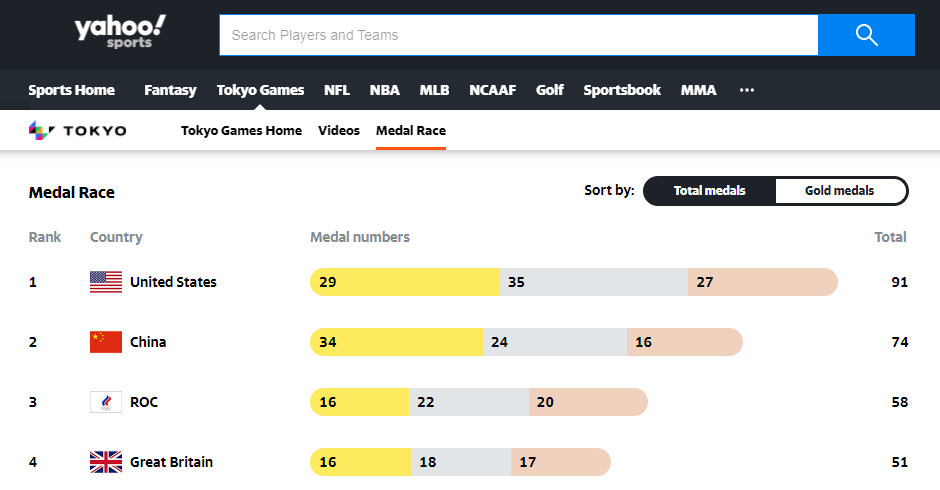Click China's bronze medal bar segment
This screenshot has height=490, width=940.
685,342
